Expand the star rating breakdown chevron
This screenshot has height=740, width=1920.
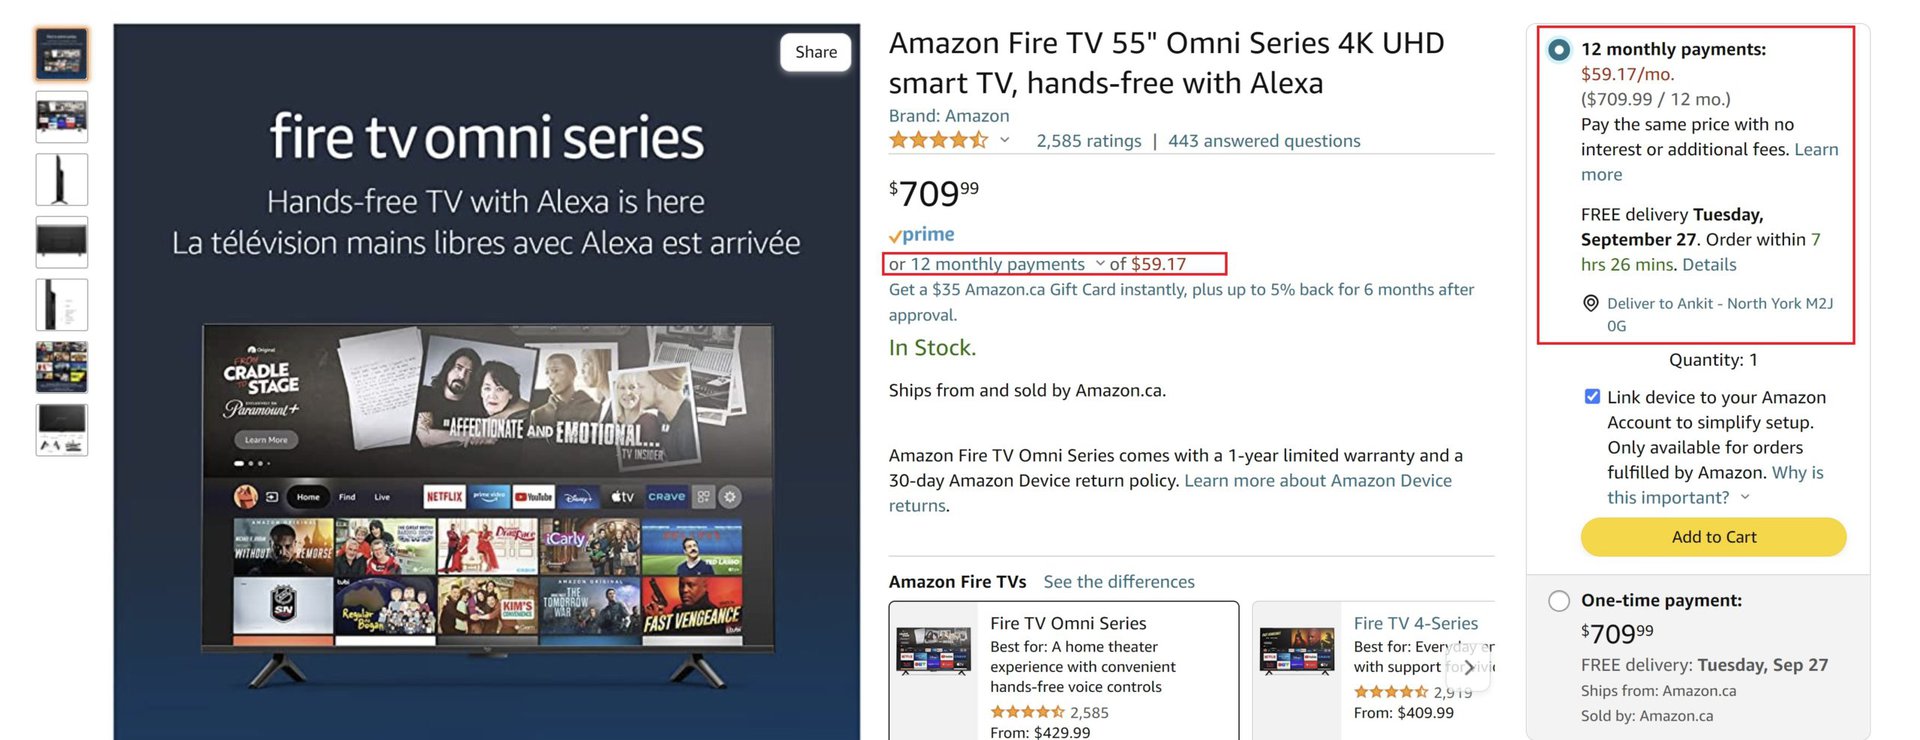pyautogui.click(x=1005, y=141)
